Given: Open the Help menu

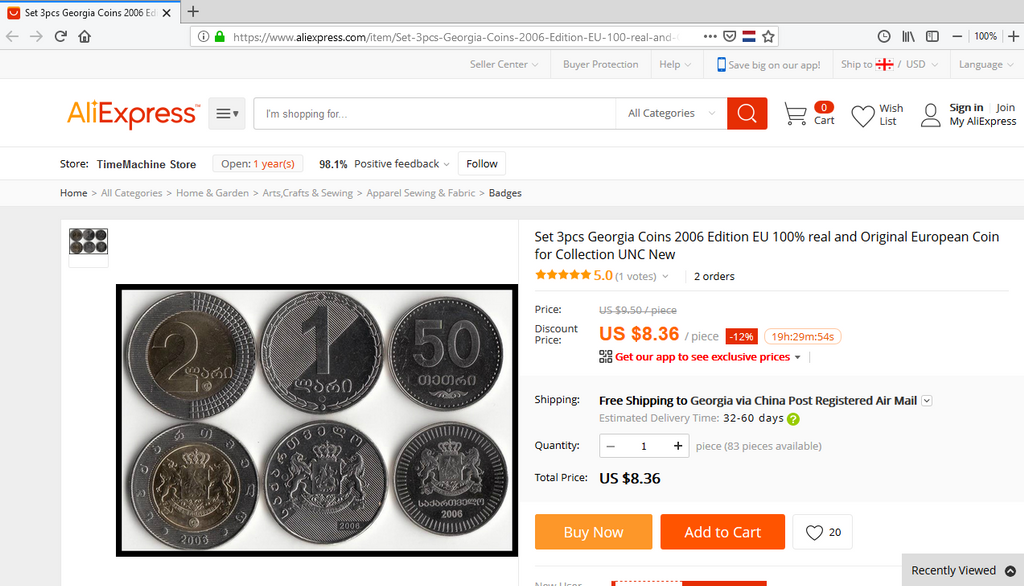Looking at the screenshot, I should [x=675, y=64].
